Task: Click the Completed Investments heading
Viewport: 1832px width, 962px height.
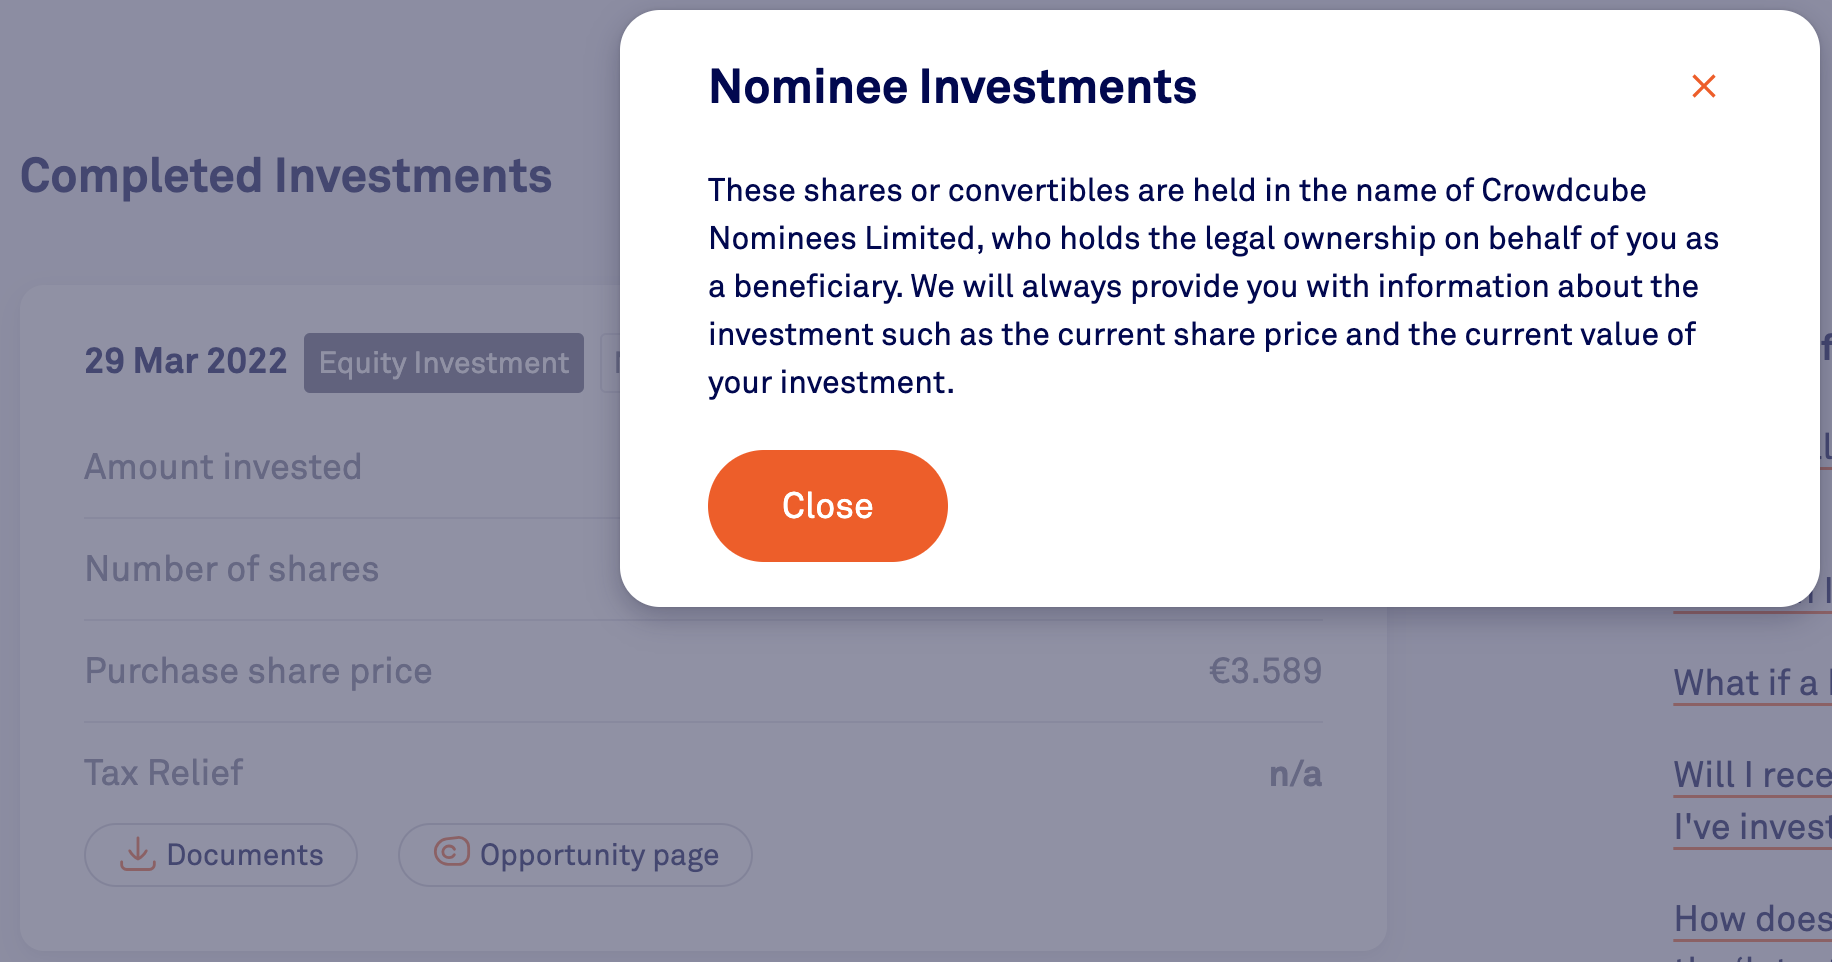Action: click(x=286, y=177)
